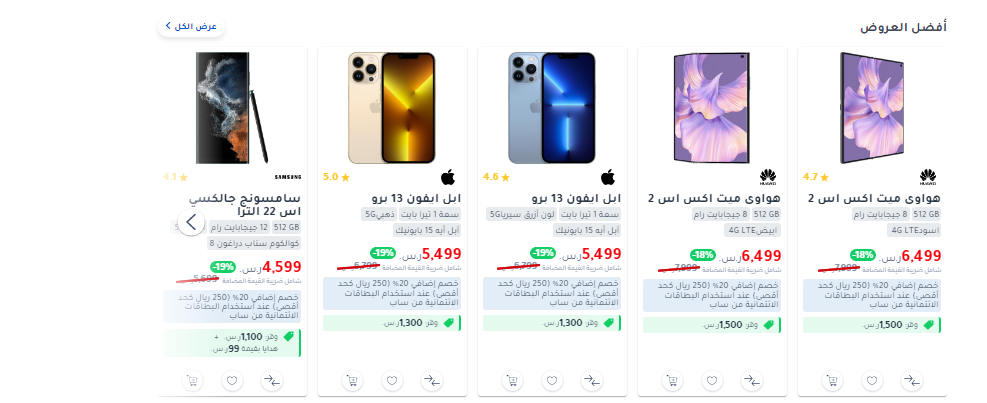Open the عرض الكل view all link
This screenshot has width=987, height=403.
191,26
